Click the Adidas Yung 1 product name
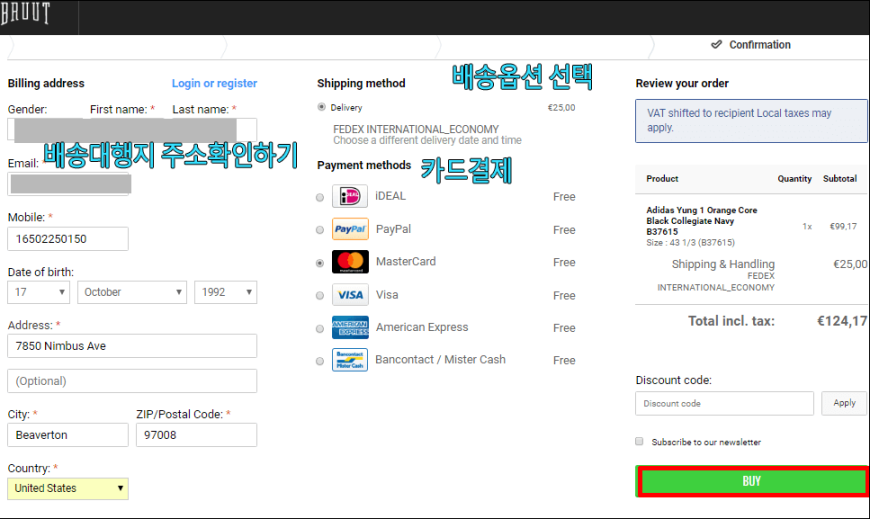This screenshot has height=519, width=870. 701,221
